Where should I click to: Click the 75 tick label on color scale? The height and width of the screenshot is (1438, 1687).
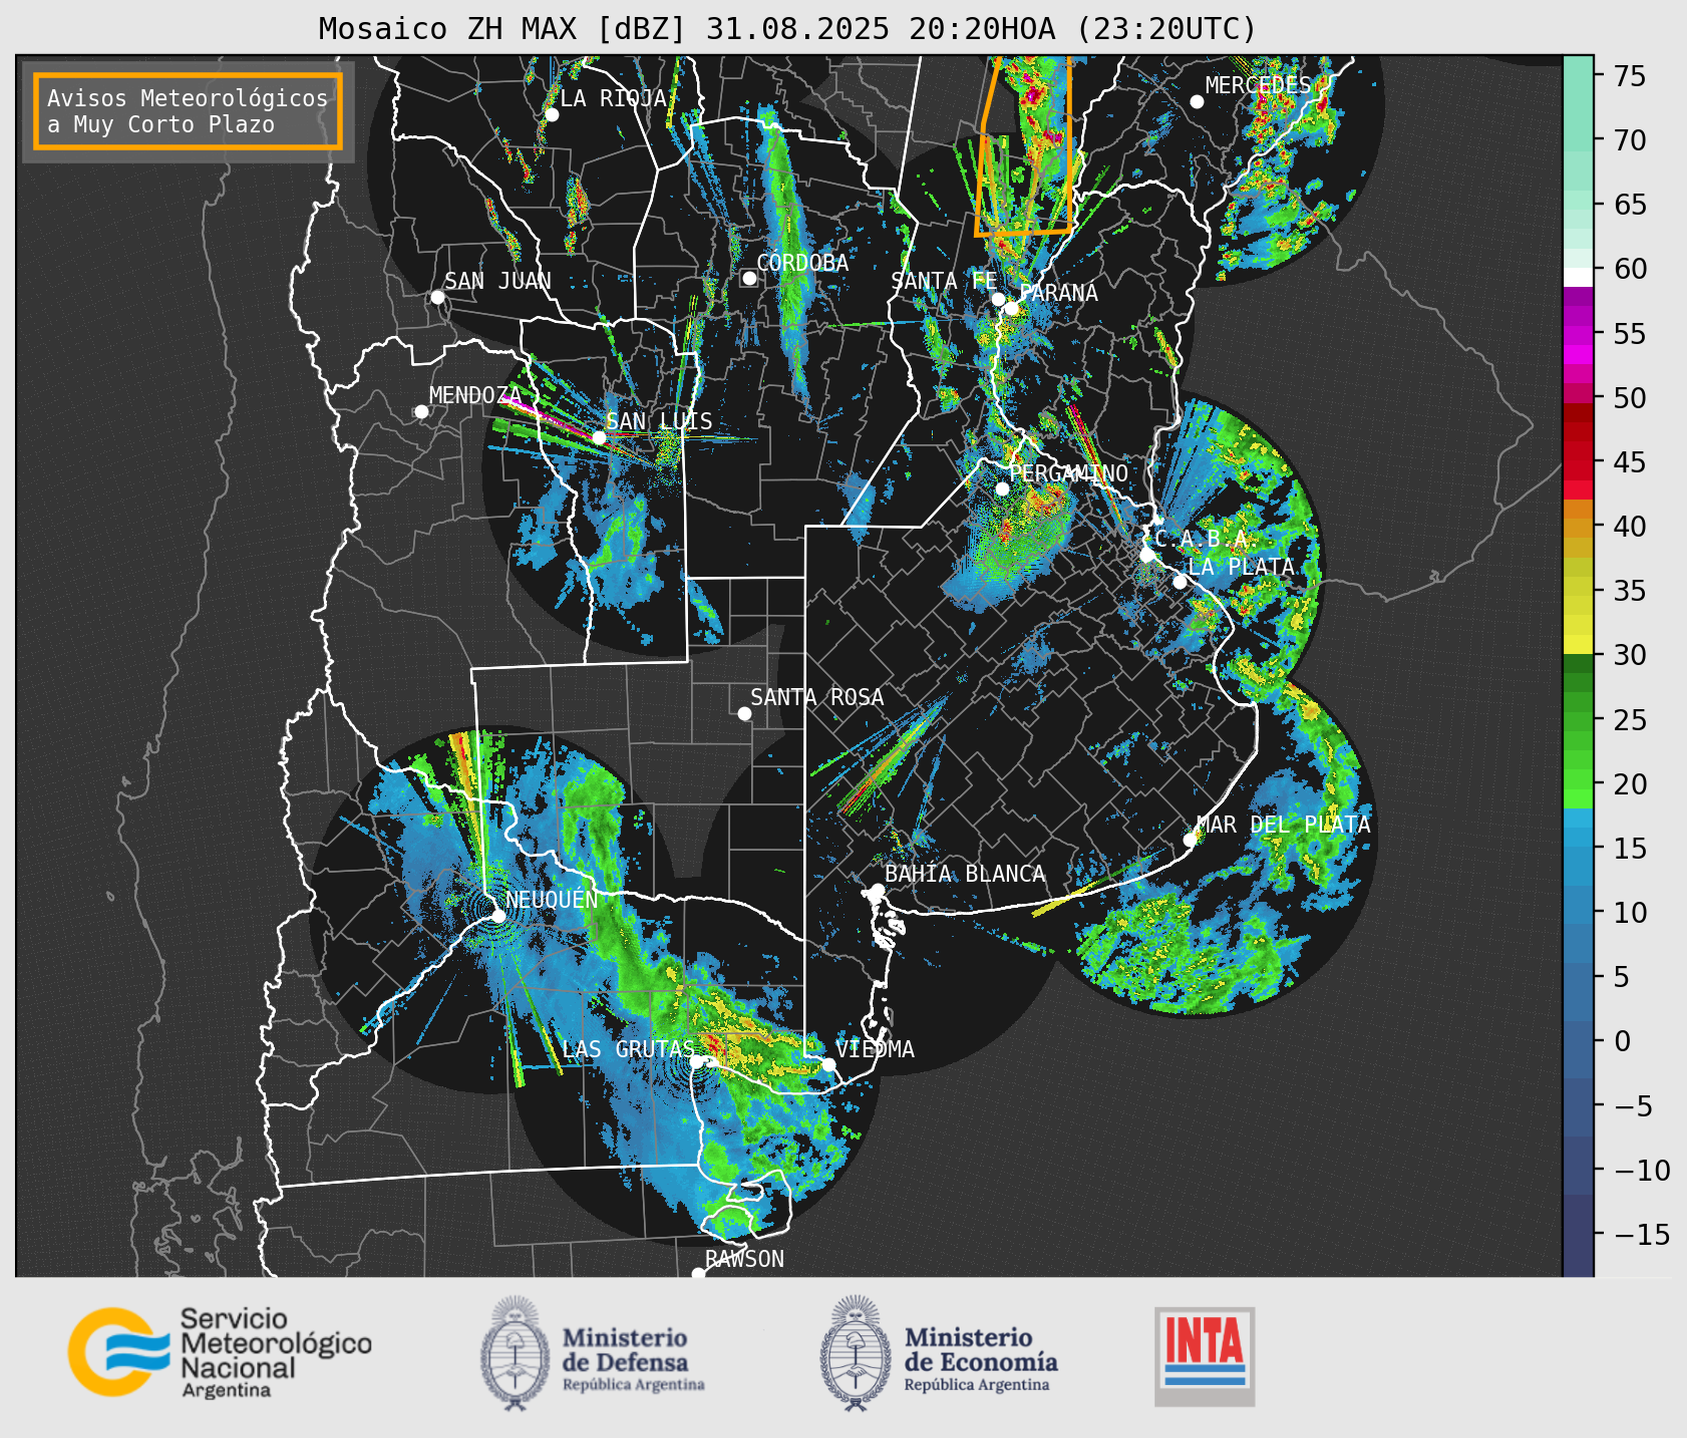[x=1629, y=76]
